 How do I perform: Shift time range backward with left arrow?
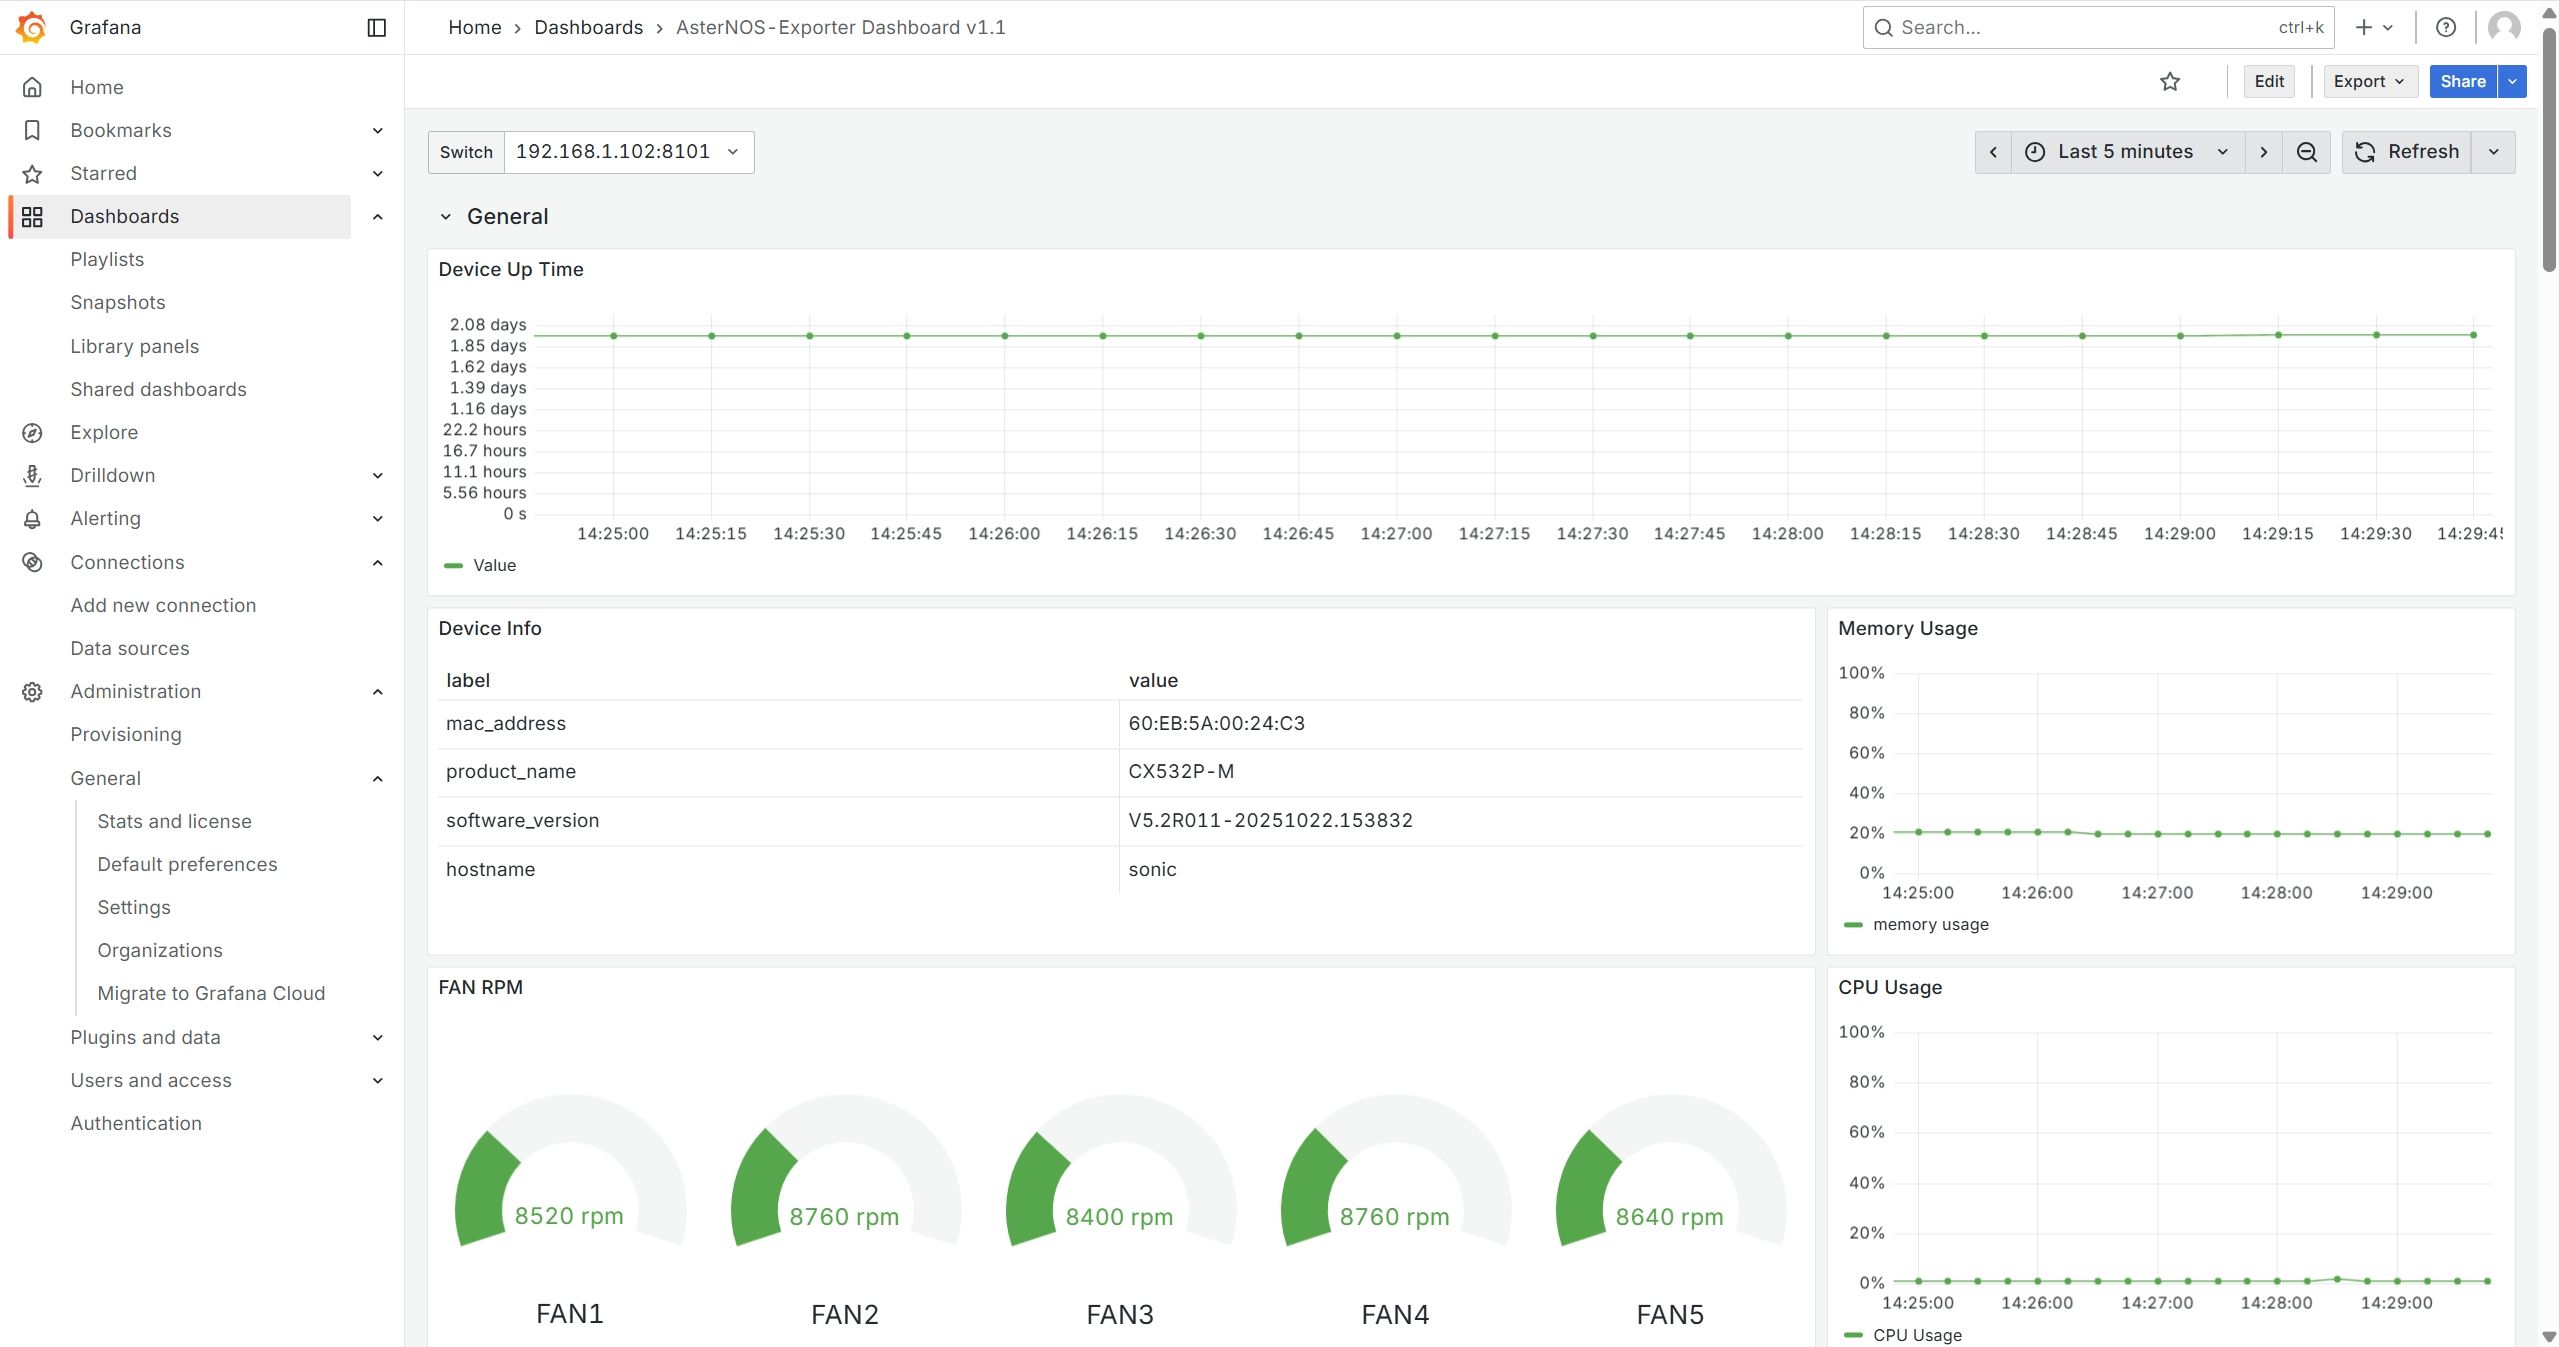(1992, 152)
